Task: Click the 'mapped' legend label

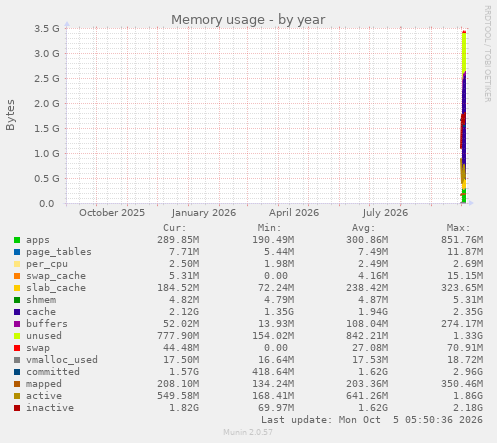Action: [44, 384]
